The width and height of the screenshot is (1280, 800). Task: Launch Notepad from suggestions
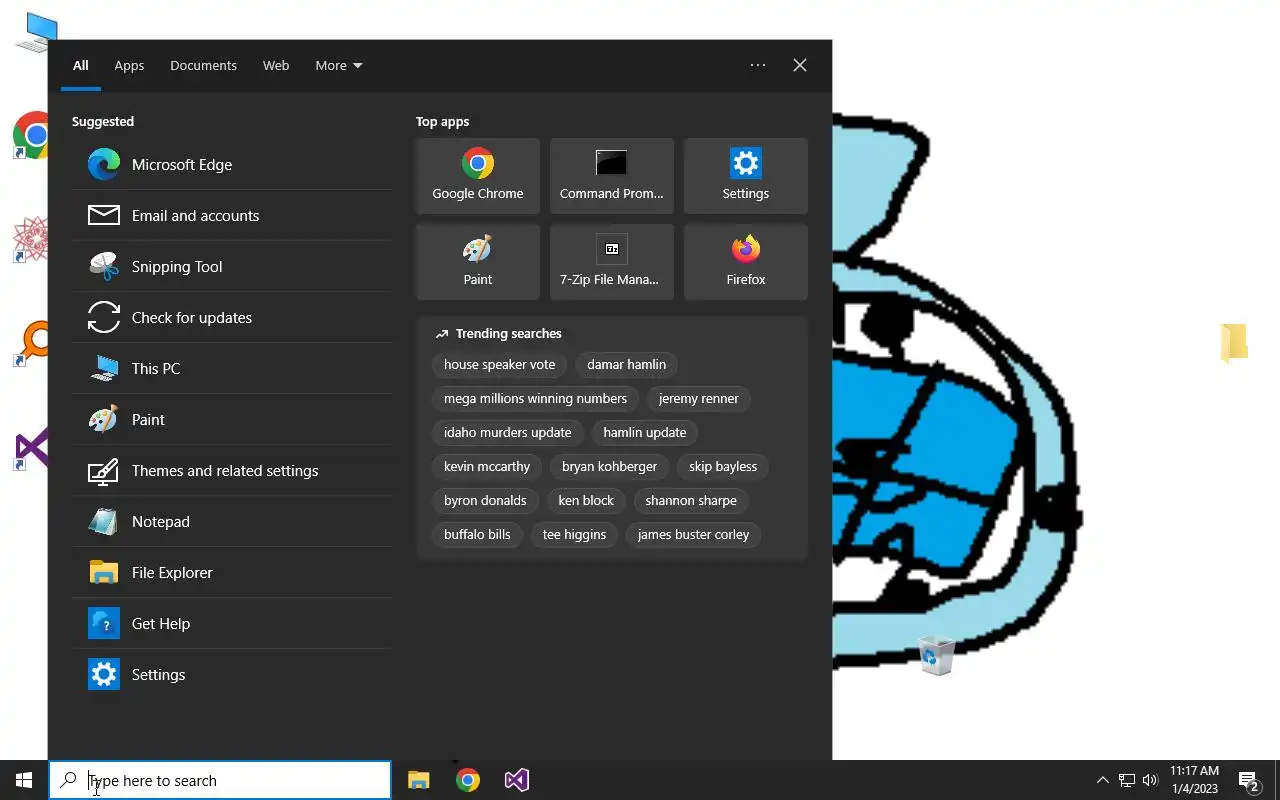pyautogui.click(x=231, y=522)
